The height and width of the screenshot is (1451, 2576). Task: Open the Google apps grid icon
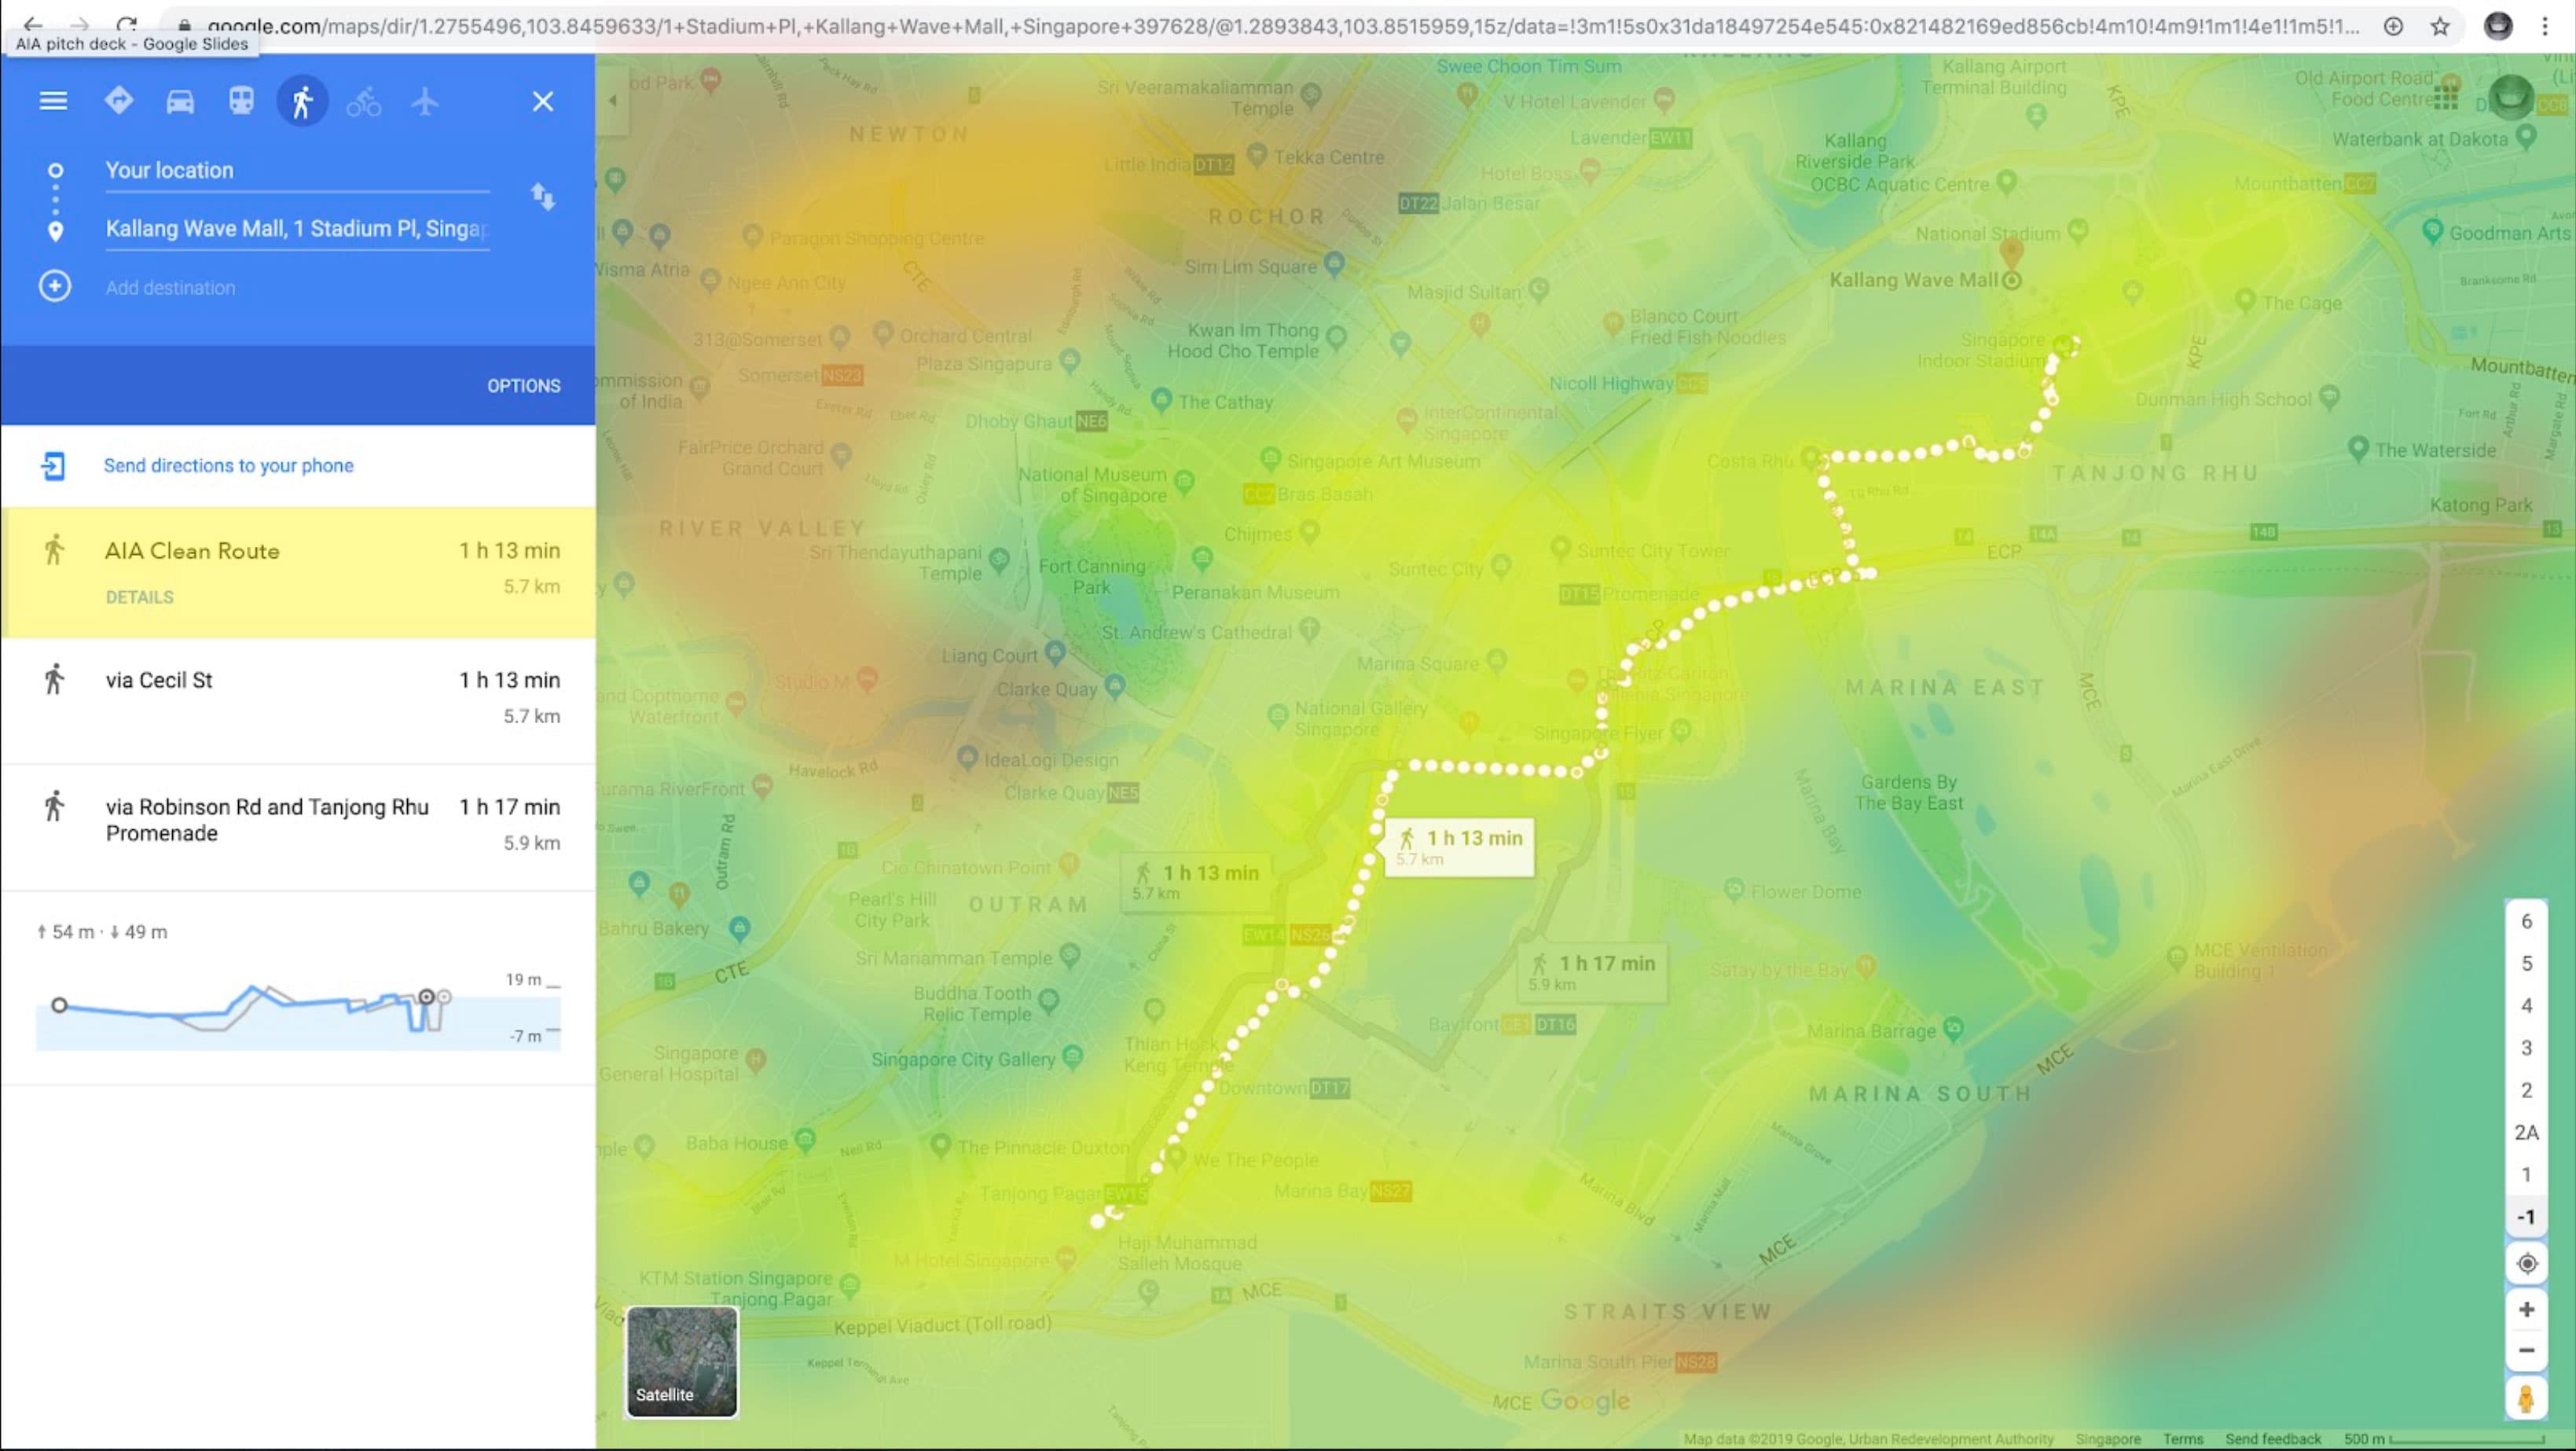coord(2446,98)
